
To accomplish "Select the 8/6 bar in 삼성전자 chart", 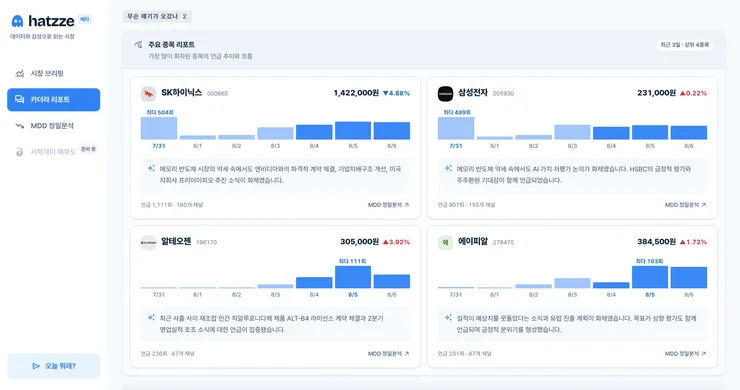I will [689, 132].
